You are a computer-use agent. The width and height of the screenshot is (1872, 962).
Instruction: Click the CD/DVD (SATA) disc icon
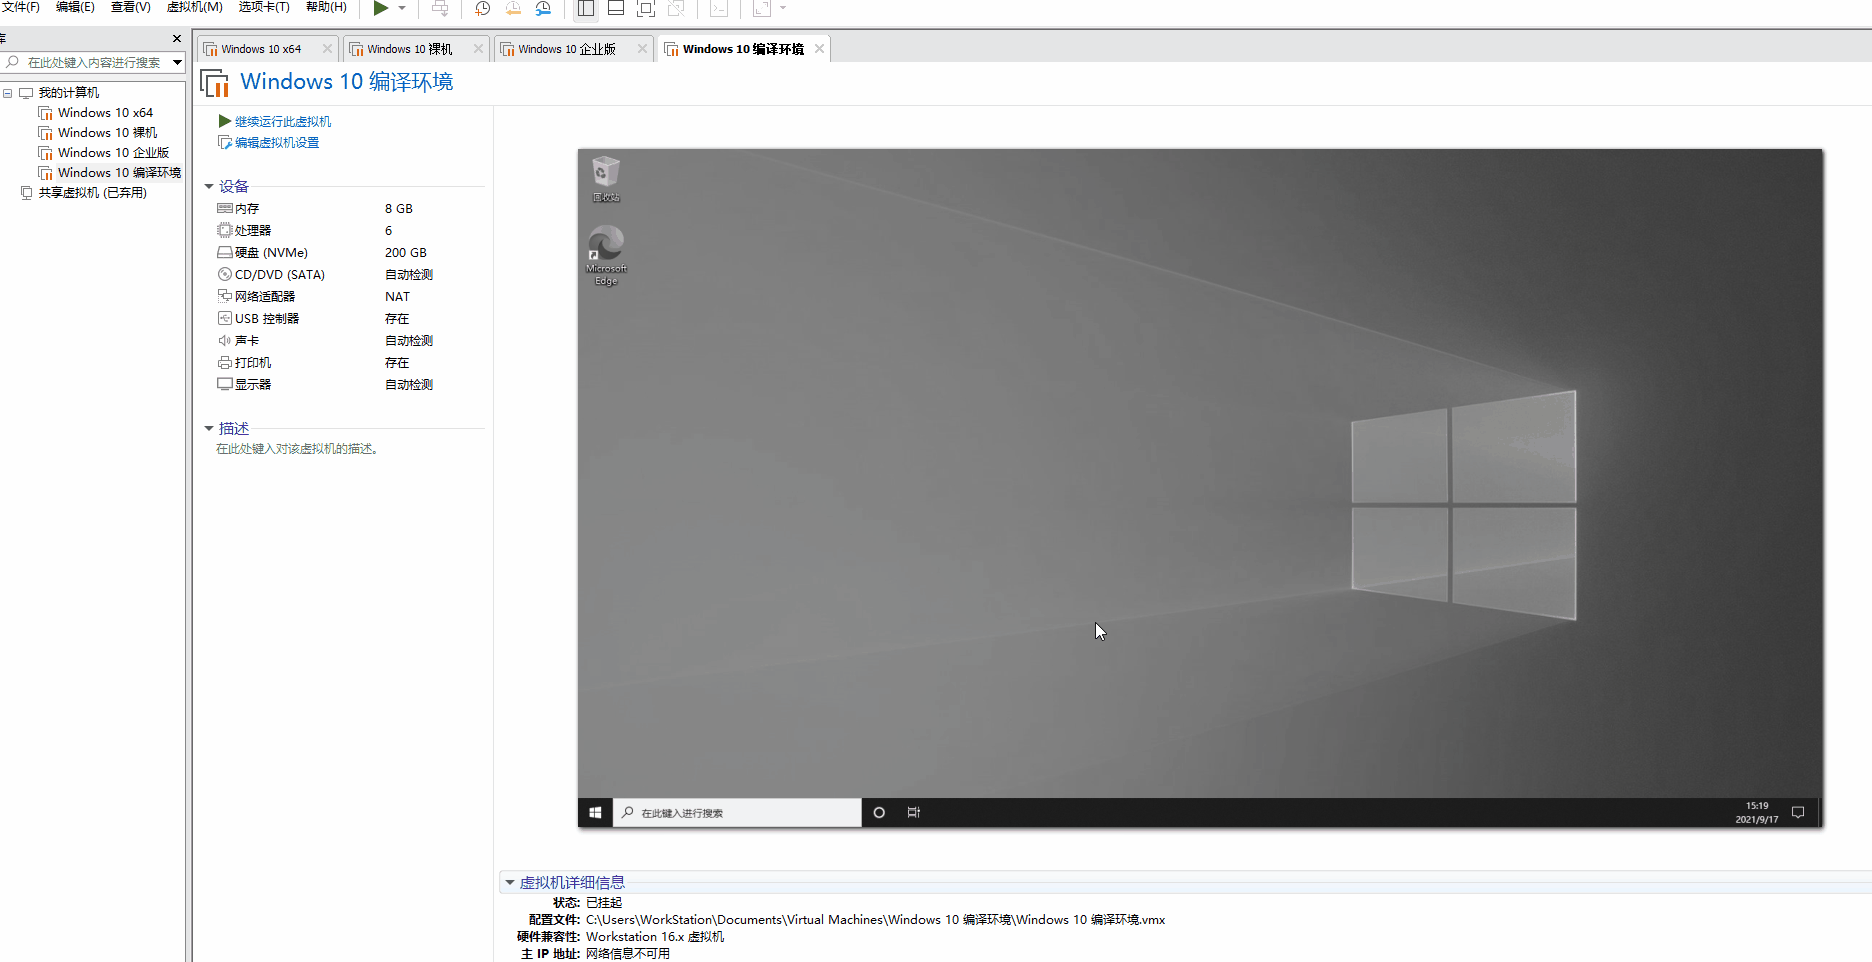pyautogui.click(x=225, y=275)
